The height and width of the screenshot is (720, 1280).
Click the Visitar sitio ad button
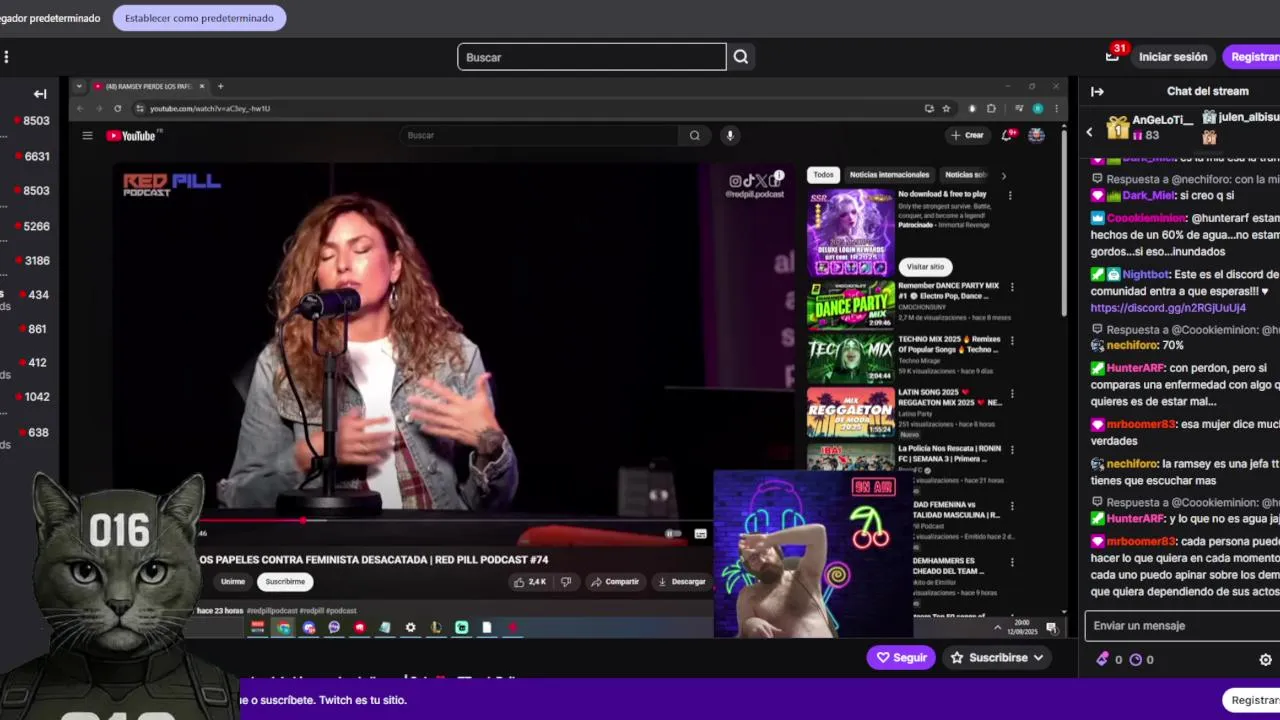click(925, 267)
